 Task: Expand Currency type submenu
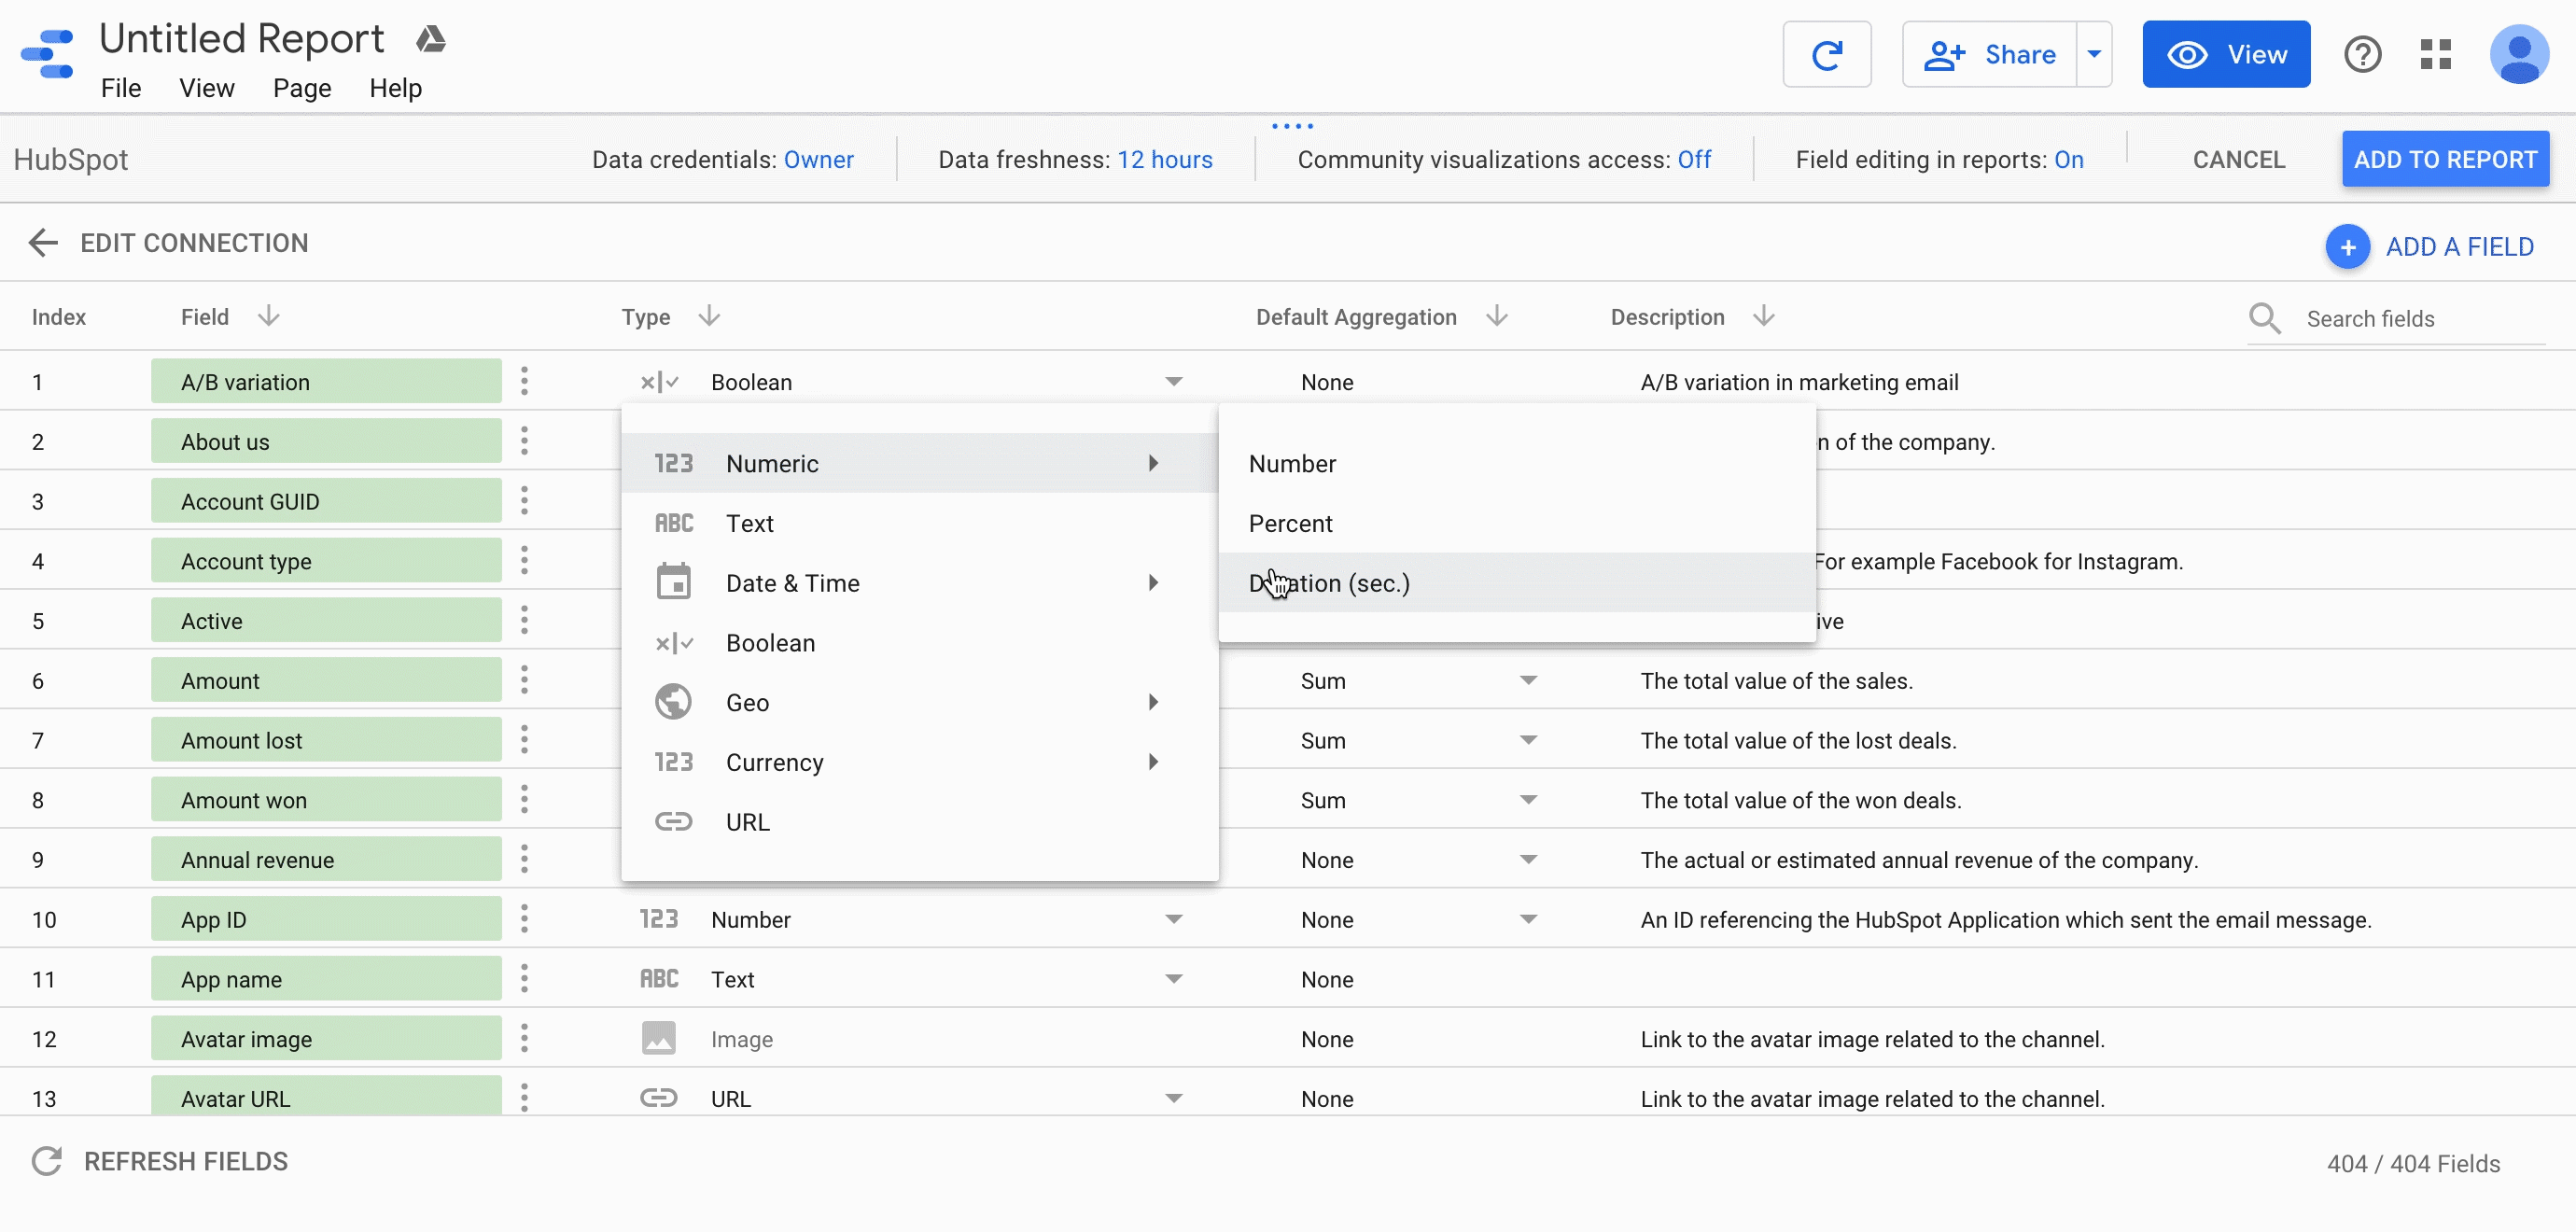click(x=919, y=762)
